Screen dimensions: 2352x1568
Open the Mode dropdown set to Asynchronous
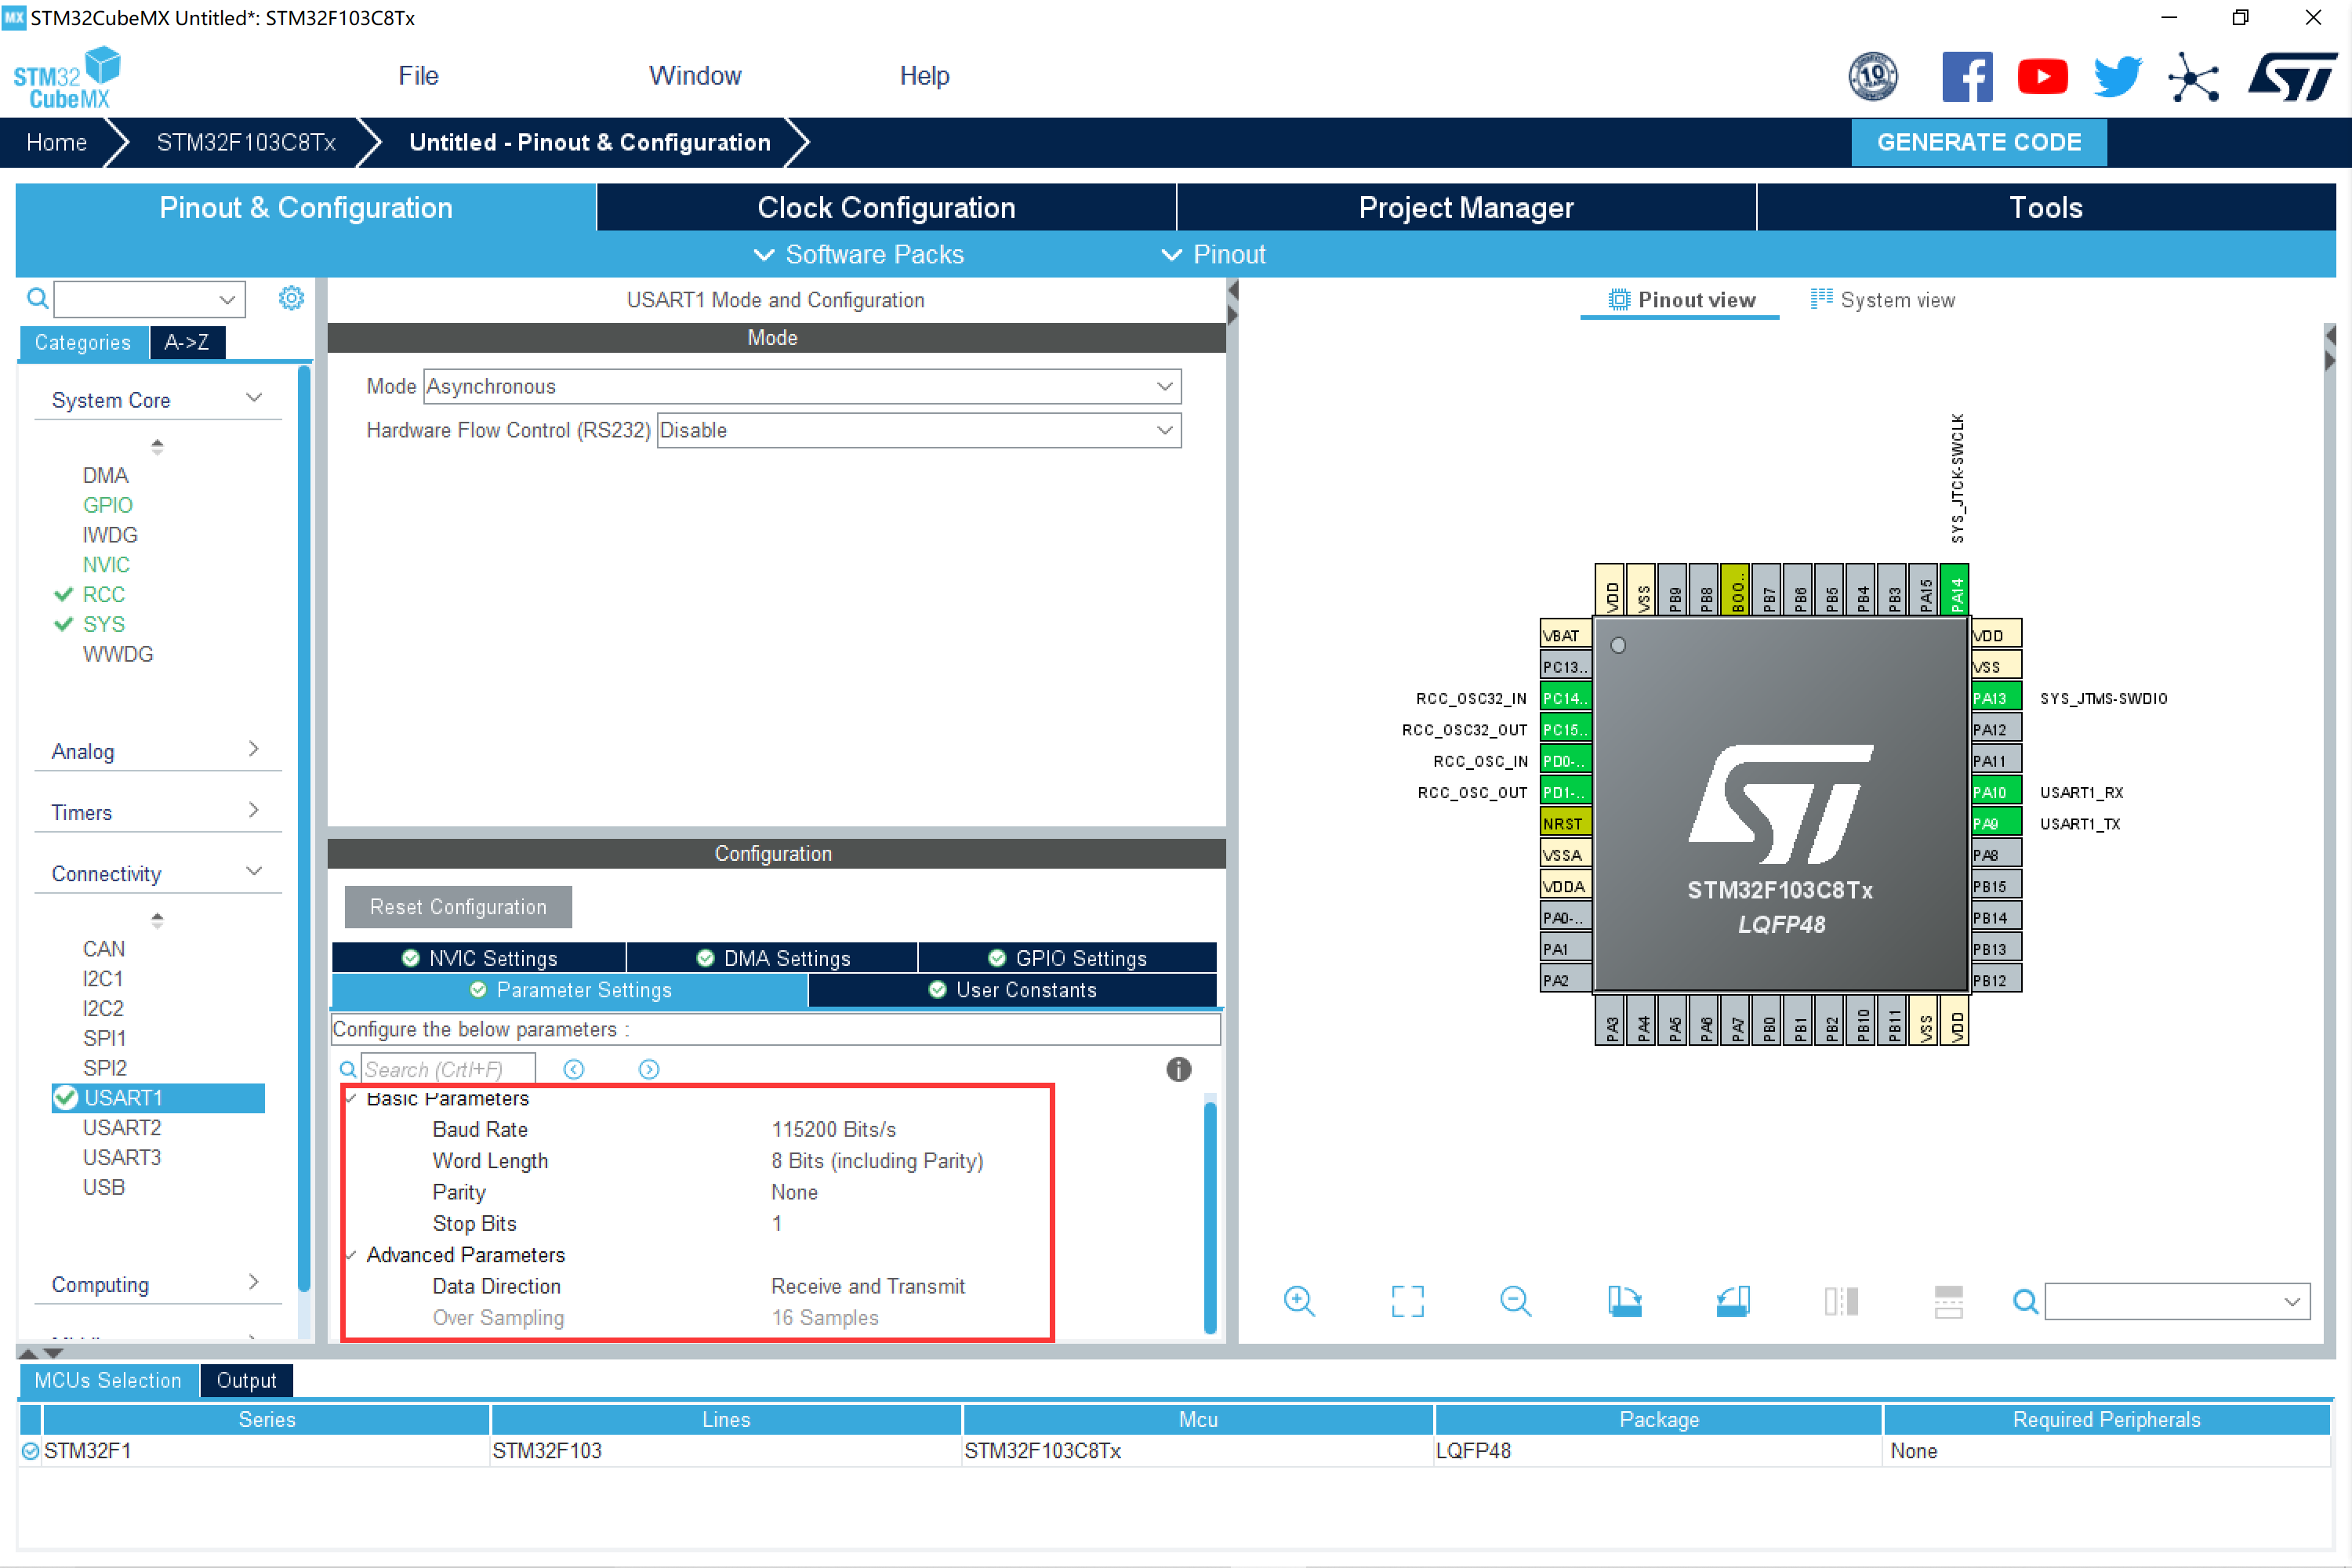click(x=1162, y=386)
